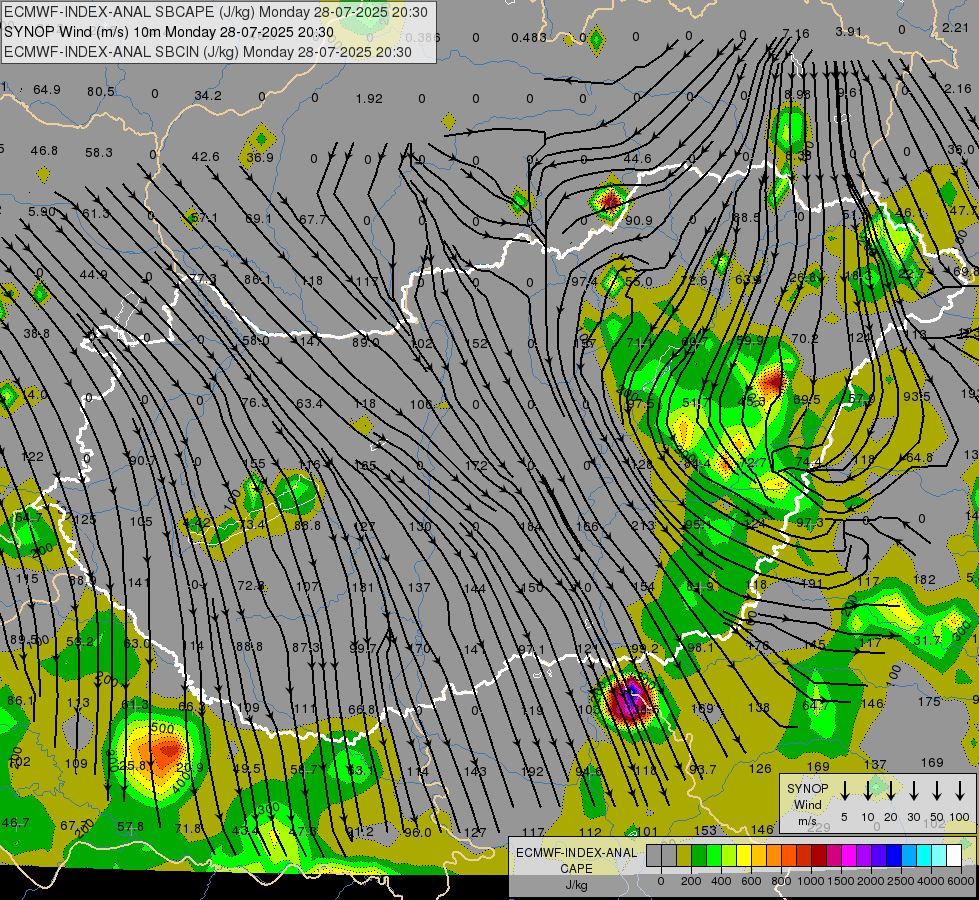Click the 100 m/s wind arrow in legend

point(960,791)
